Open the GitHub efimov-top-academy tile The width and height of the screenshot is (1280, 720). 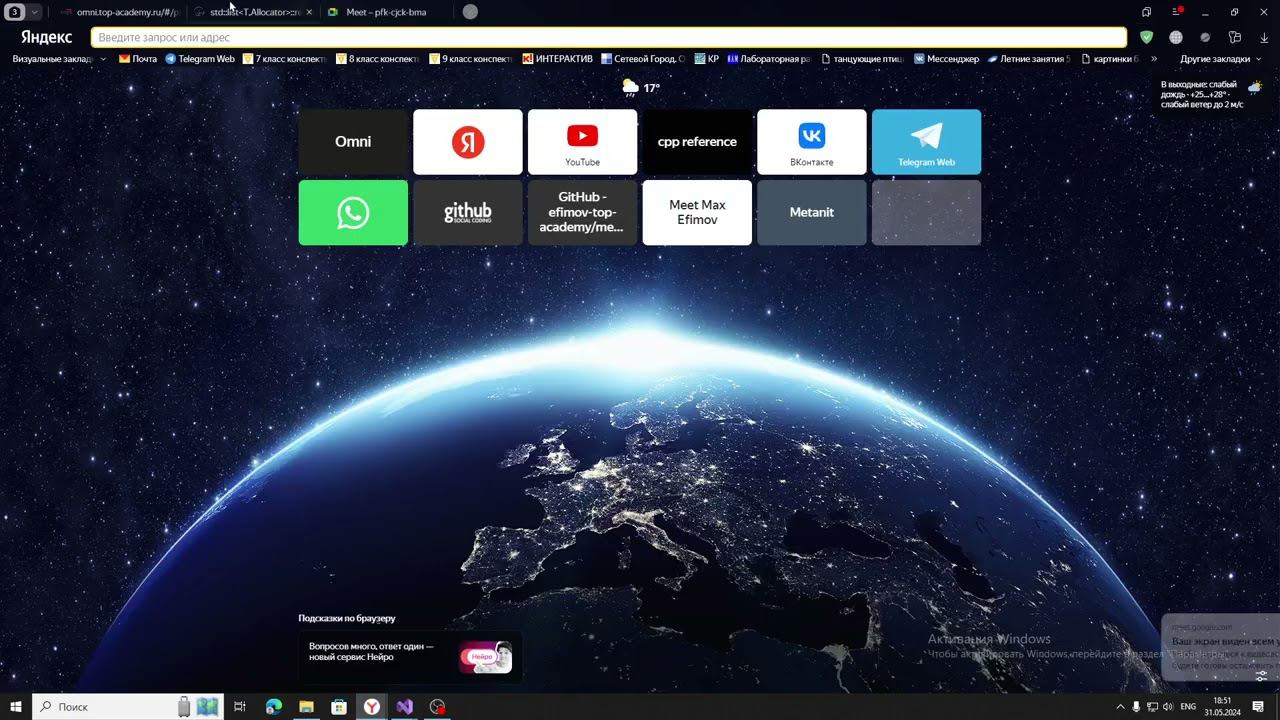tap(582, 212)
